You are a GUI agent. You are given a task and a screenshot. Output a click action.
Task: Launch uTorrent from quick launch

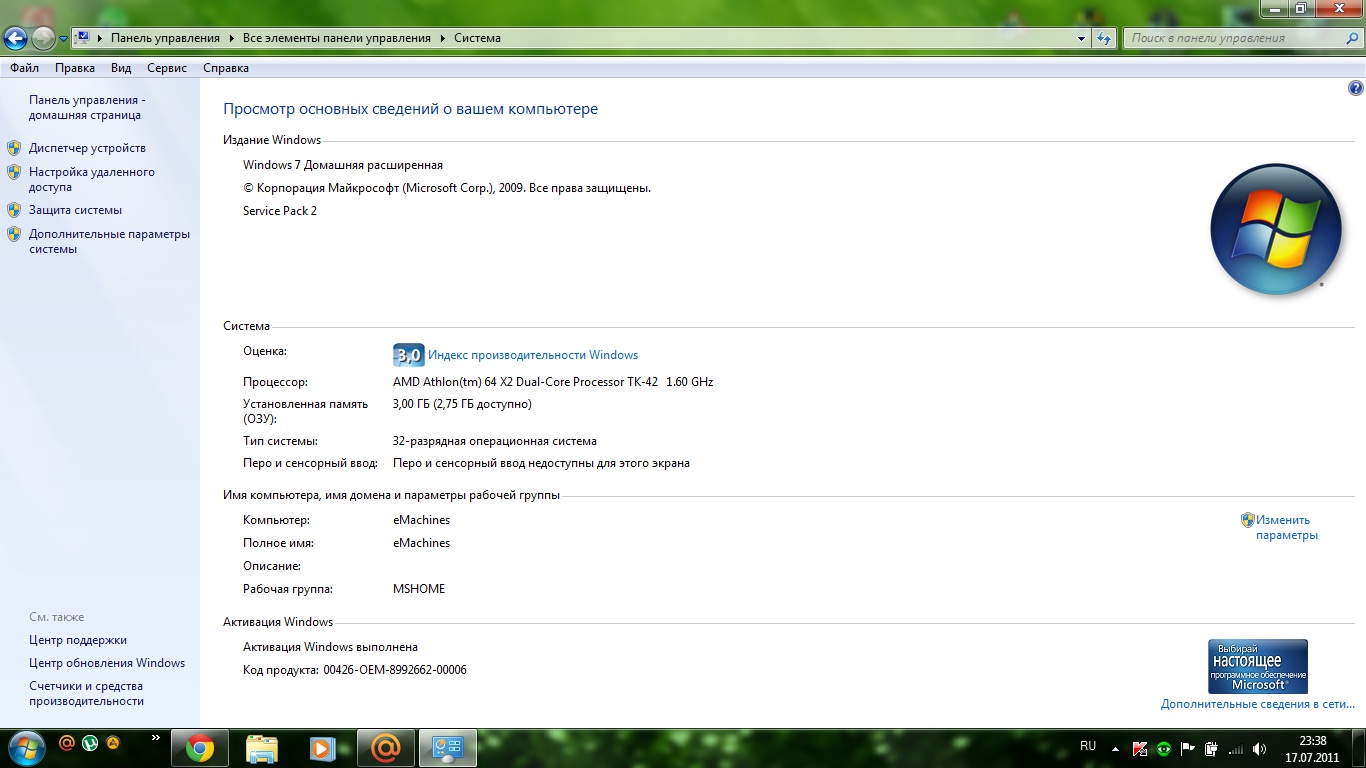[x=90, y=743]
